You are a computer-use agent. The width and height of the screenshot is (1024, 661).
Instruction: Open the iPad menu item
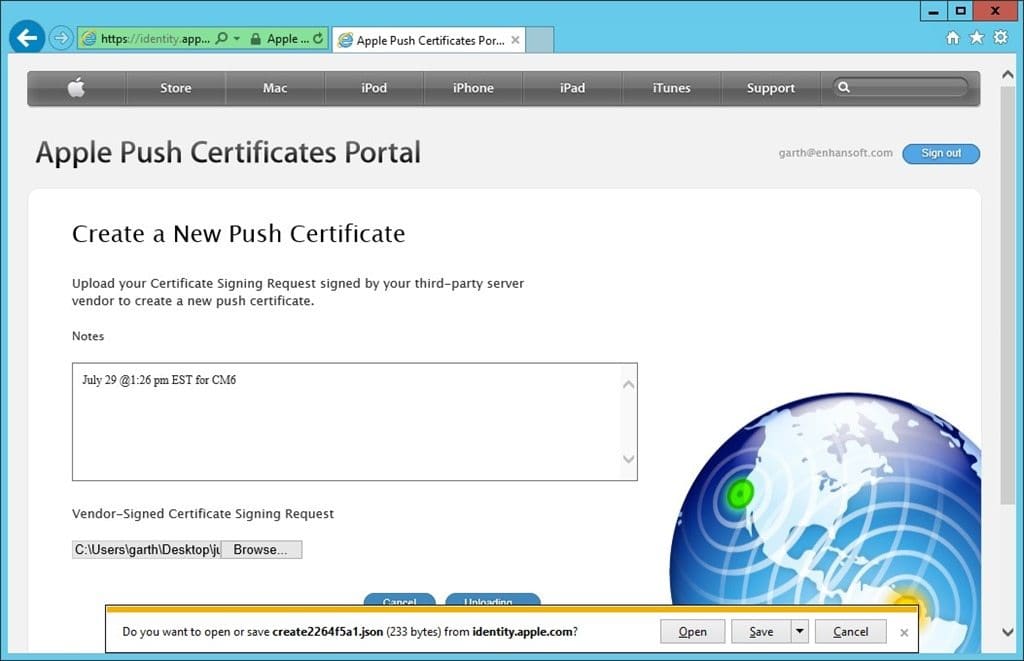572,88
